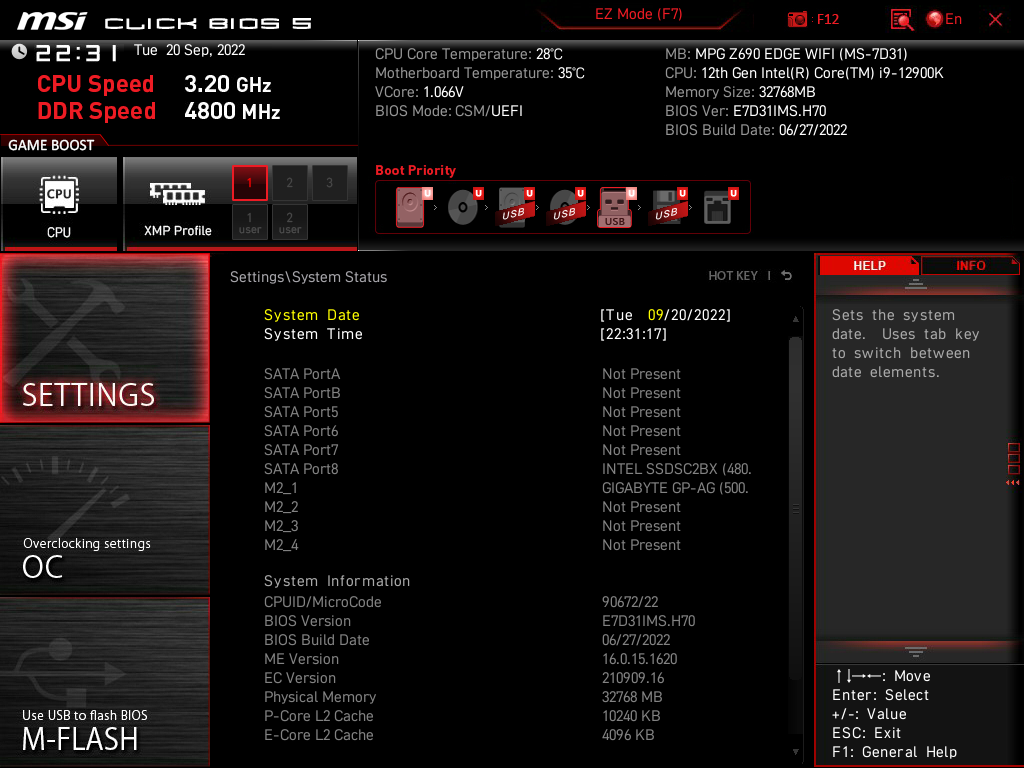
Task: Click the settings list scrollbar track
Action: coord(795,509)
